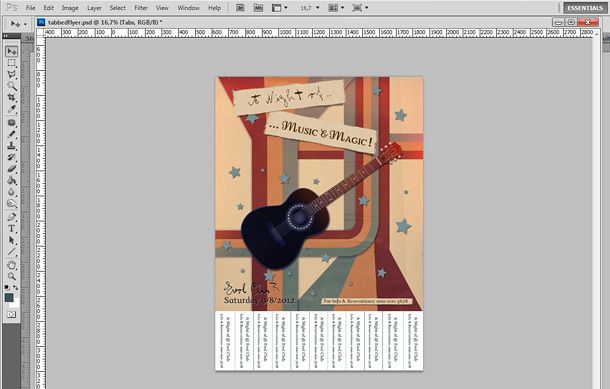This screenshot has width=610, height=389.
Task: Select the Pen tool
Action: (x=12, y=217)
